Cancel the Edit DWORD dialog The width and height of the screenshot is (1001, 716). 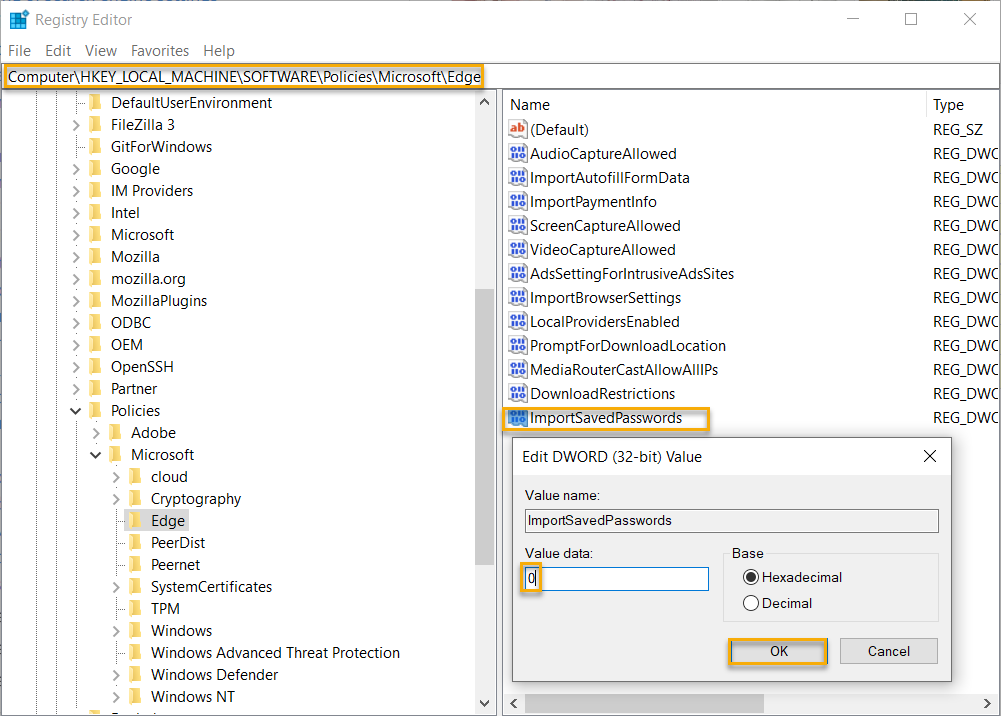(888, 651)
